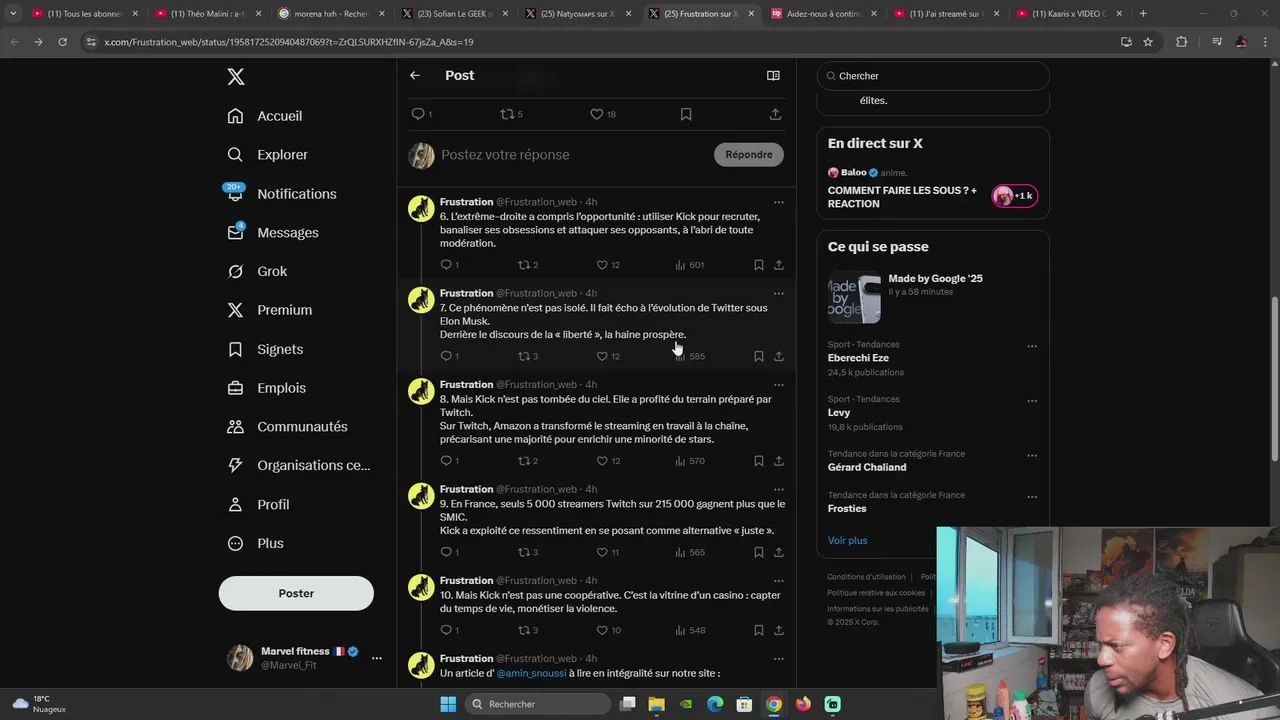Open Conditions d'utilisation footer link

pyautogui.click(x=866, y=577)
